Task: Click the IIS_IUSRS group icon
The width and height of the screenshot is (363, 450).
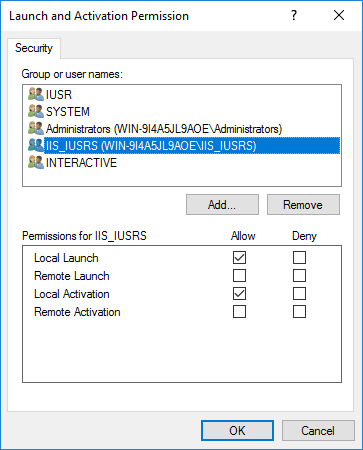Action: coord(36,145)
